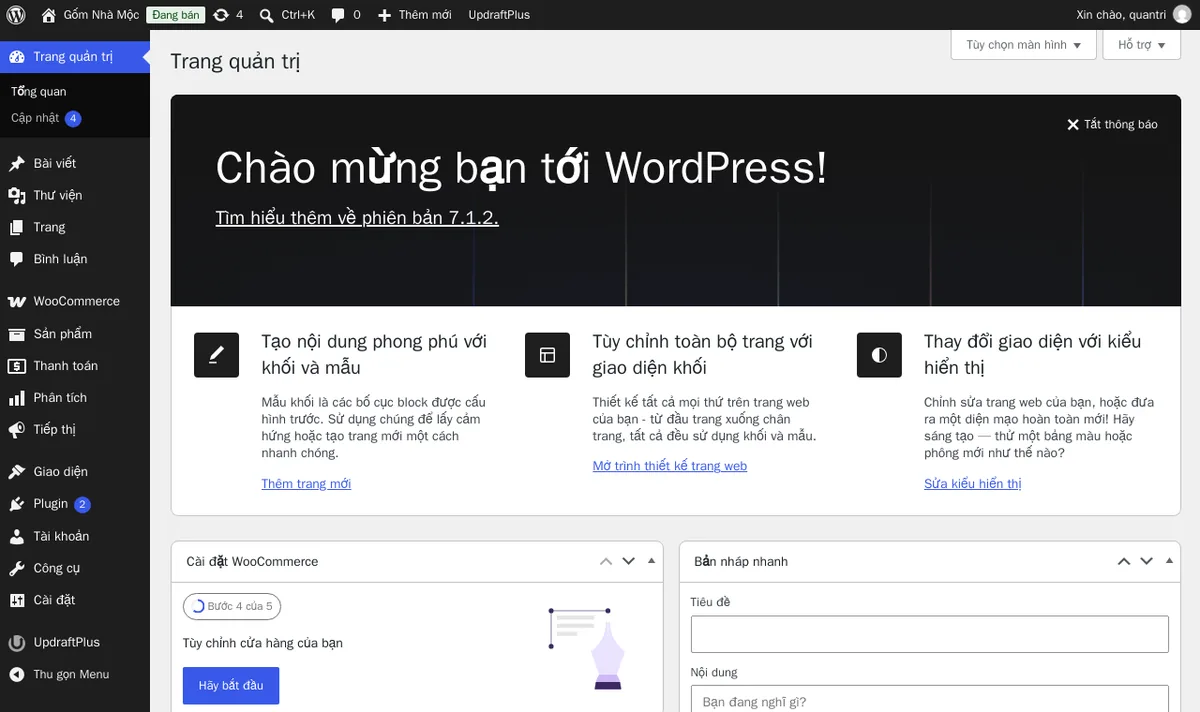
Task: Open the quantri user avatar
Action: (x=1182, y=15)
